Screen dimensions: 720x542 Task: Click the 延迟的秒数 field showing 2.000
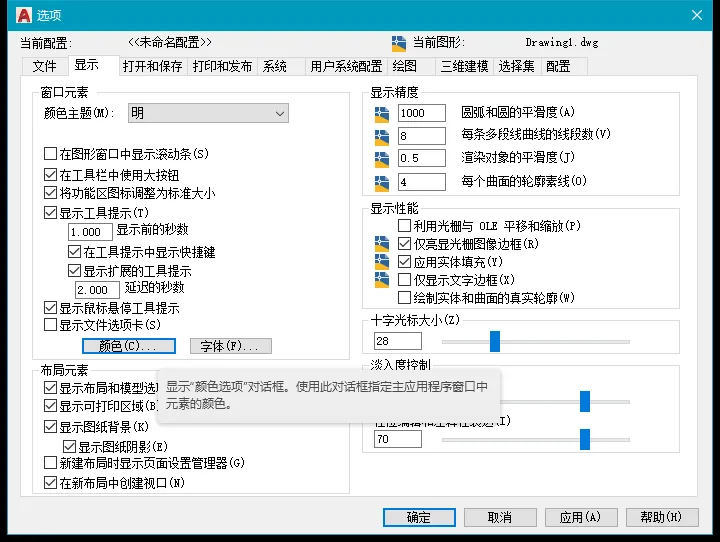click(97, 290)
